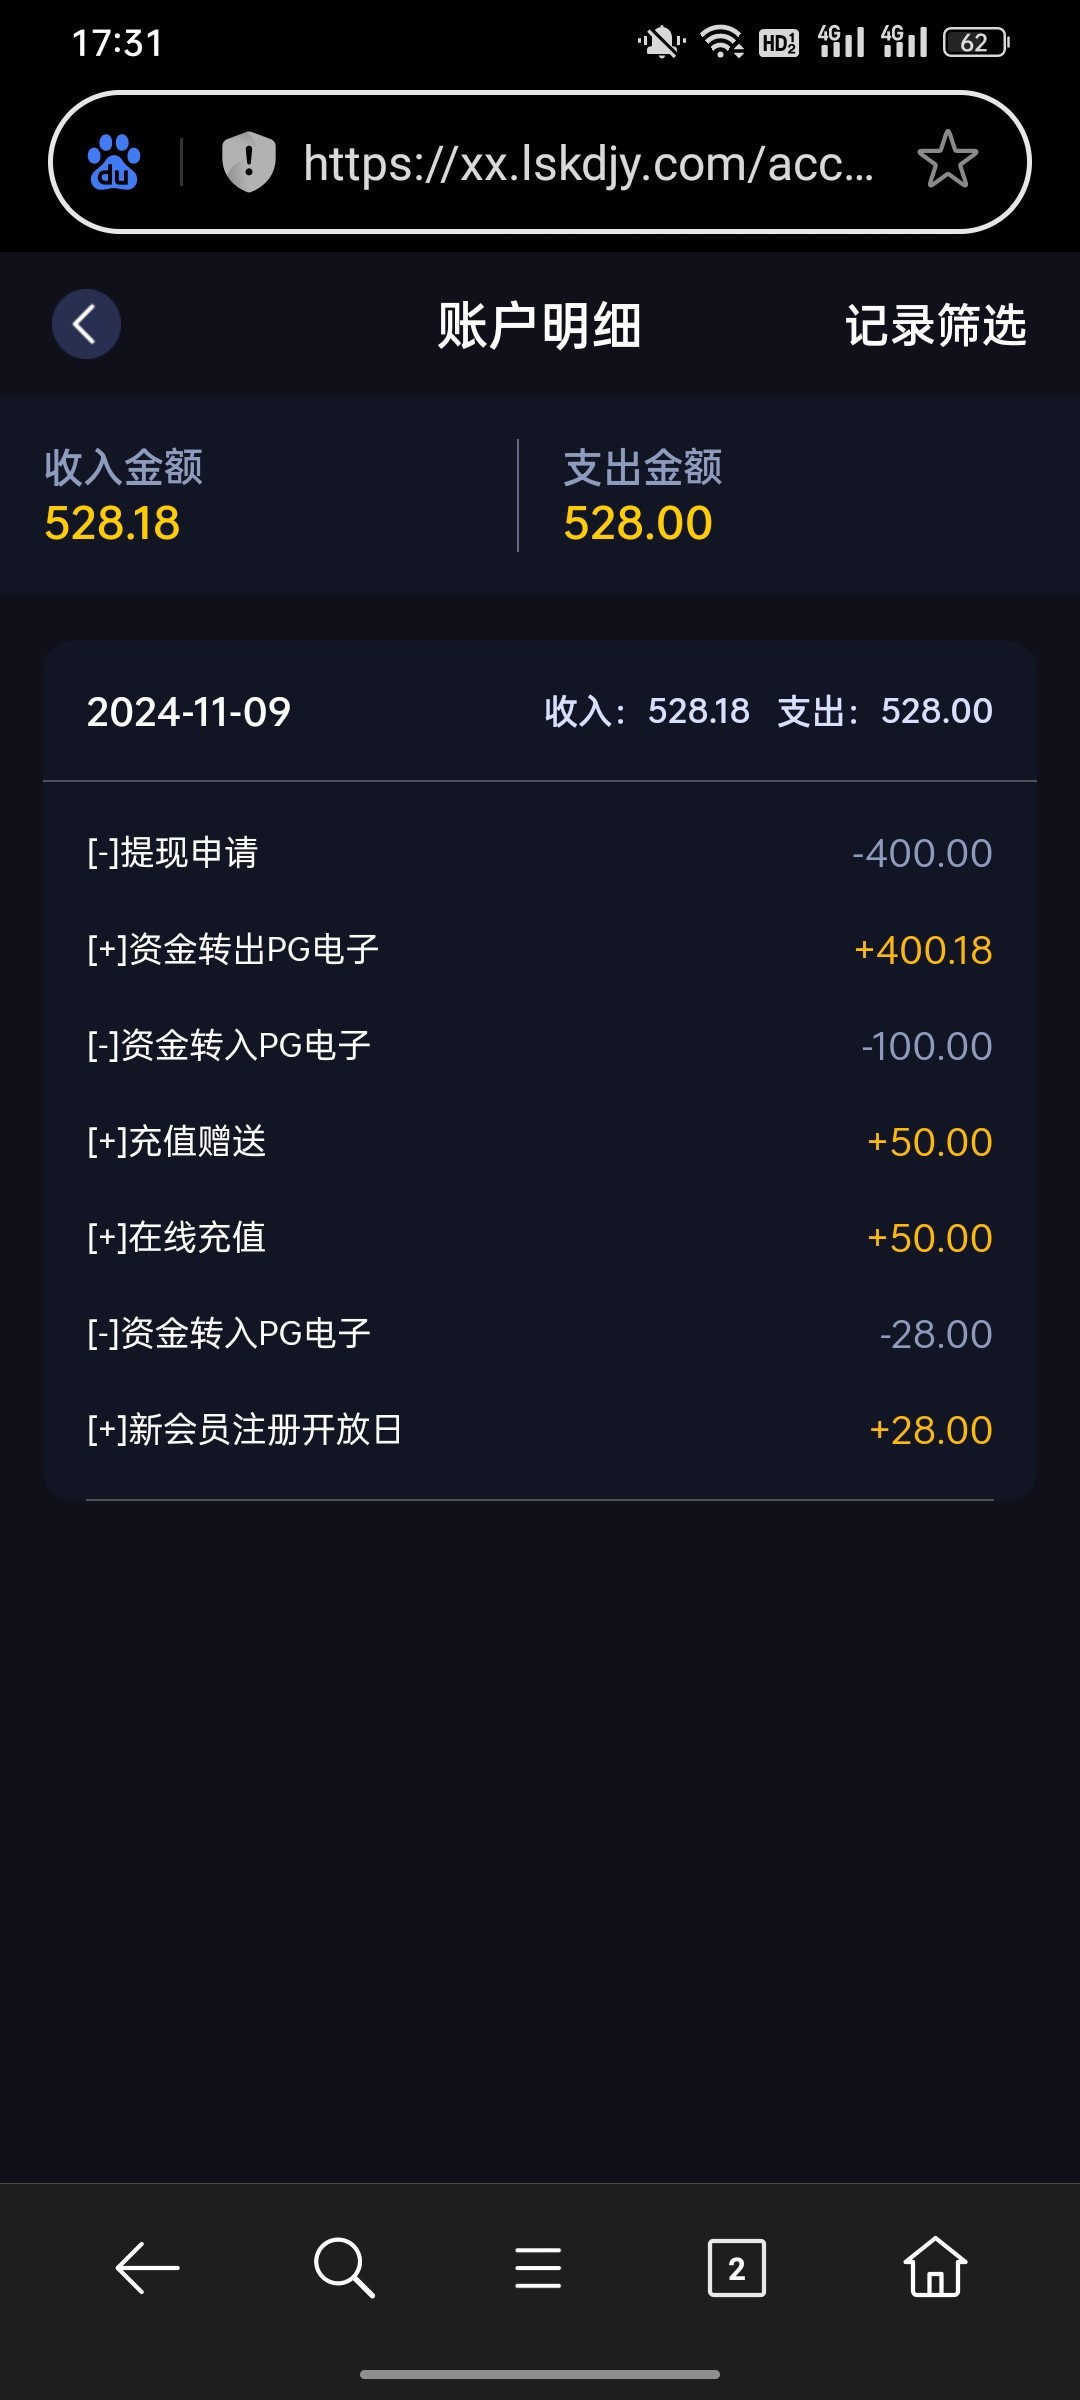Select the 资金转出PG电子 +400.18 record
The height and width of the screenshot is (2400, 1080).
click(540, 949)
